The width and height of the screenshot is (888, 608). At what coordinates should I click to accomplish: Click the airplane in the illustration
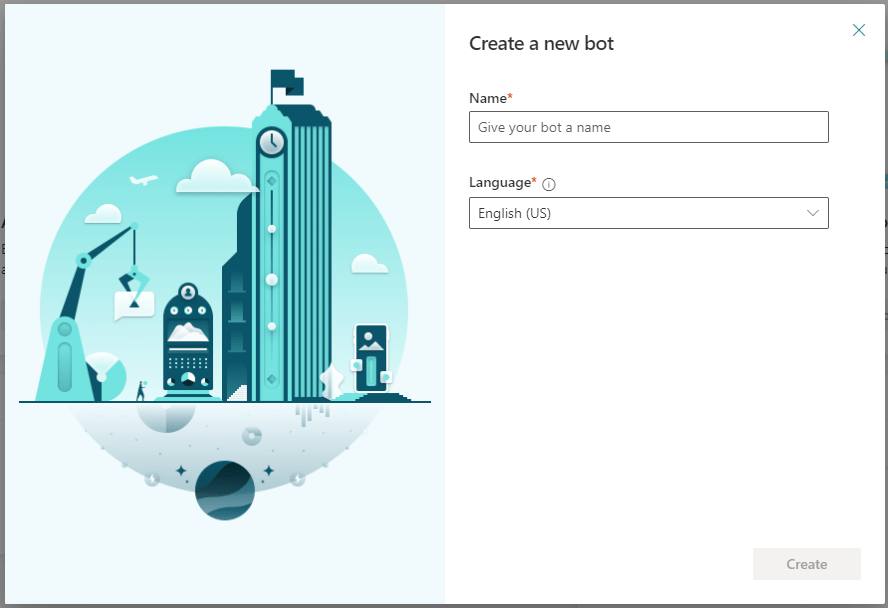point(144,181)
